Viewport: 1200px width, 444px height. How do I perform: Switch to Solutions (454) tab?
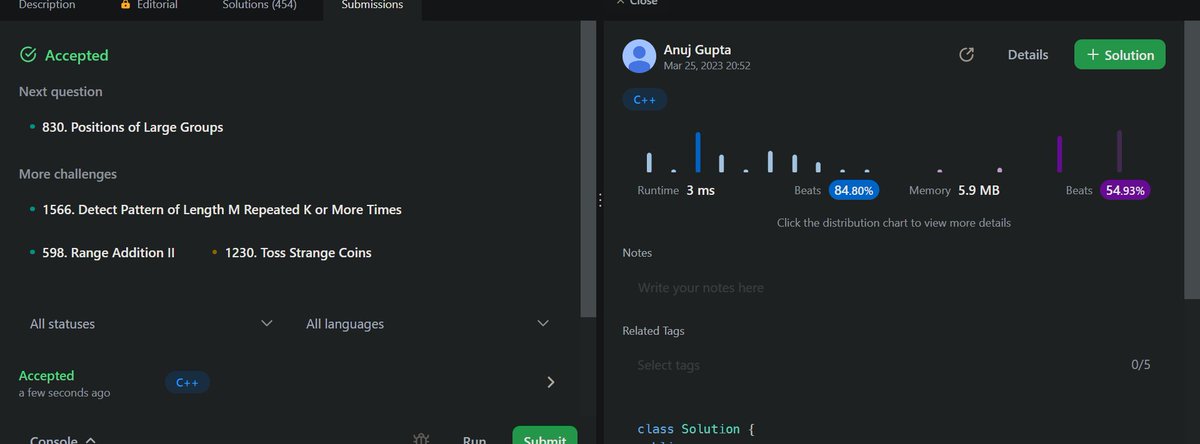[x=258, y=5]
